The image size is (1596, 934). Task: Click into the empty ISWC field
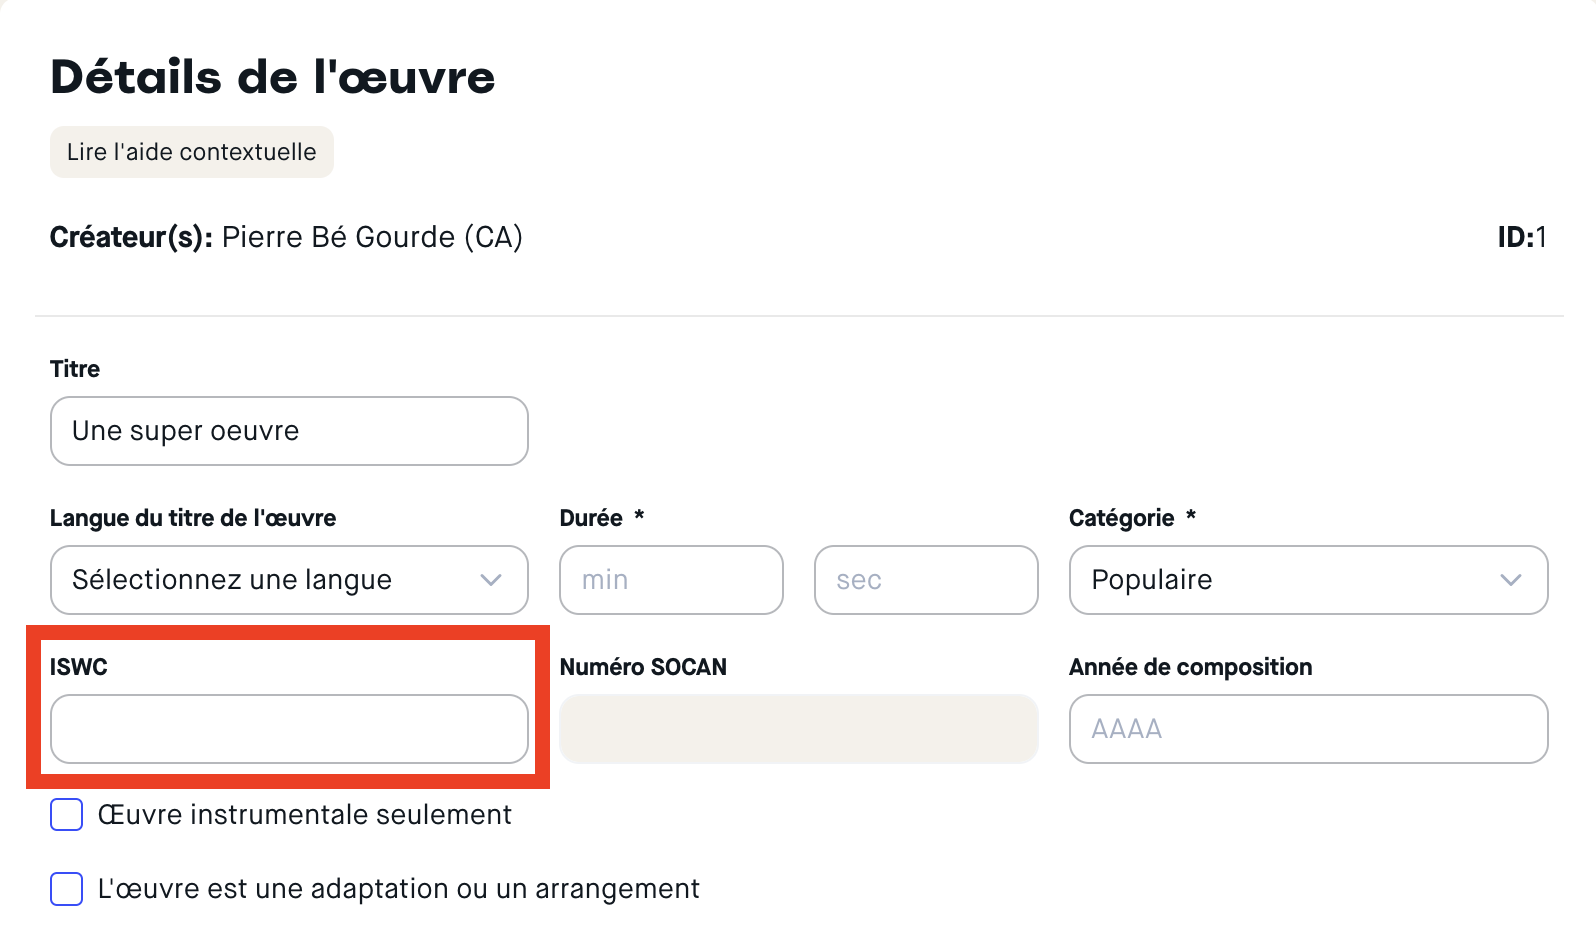tap(288, 729)
